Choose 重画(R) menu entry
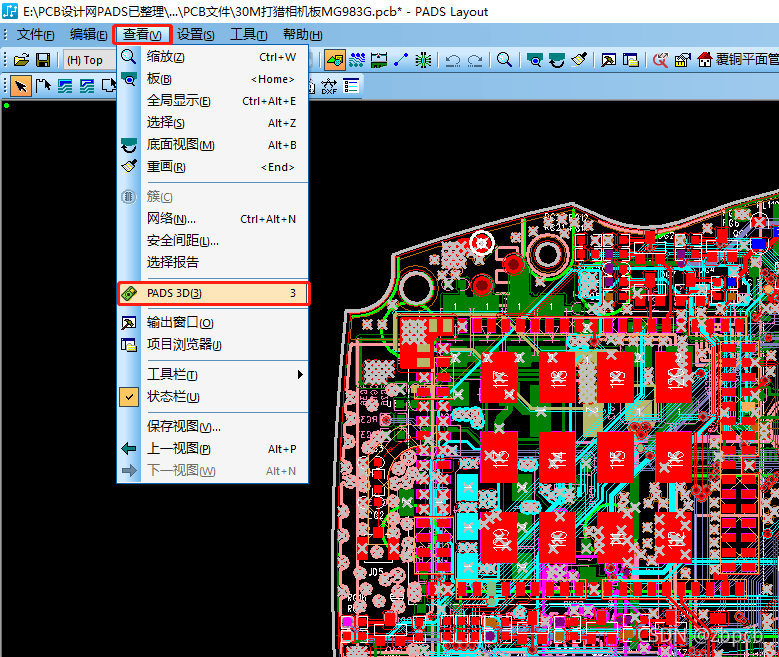The height and width of the screenshot is (657, 779). [x=213, y=167]
